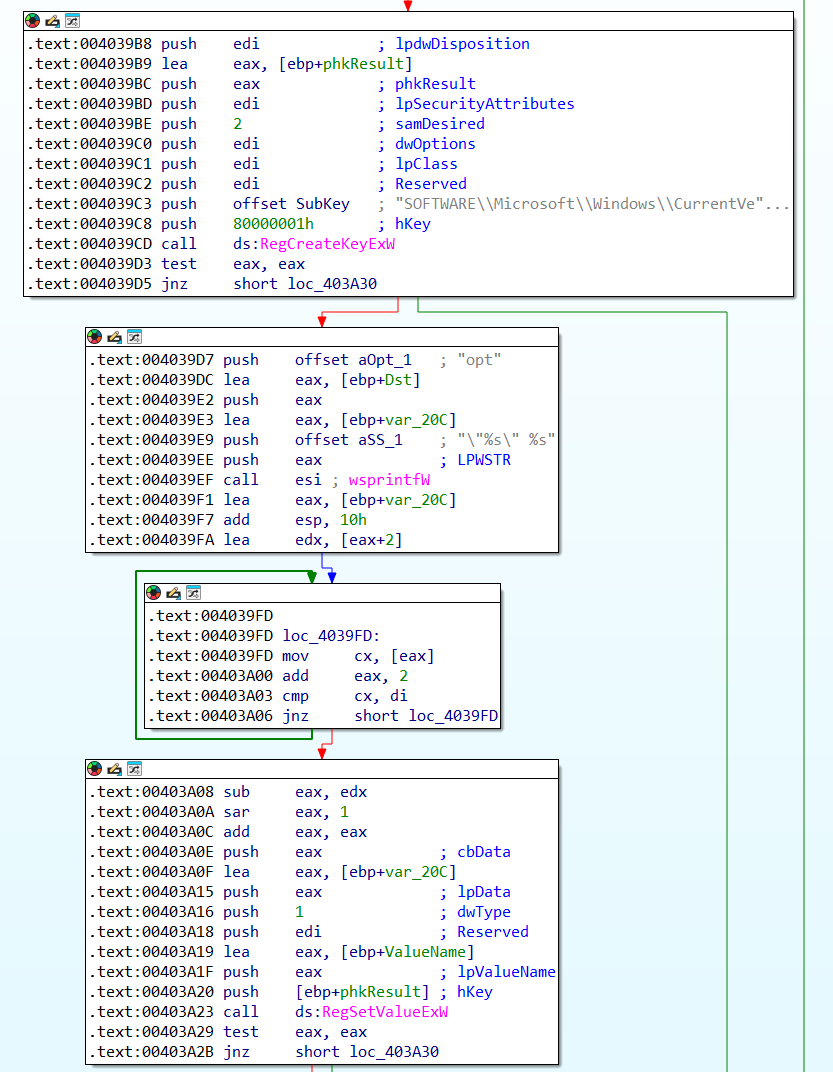Click the pencil edit icon on the RegCreateKeyExW node
Image resolution: width=833 pixels, height=1072 pixels.
coord(52,21)
